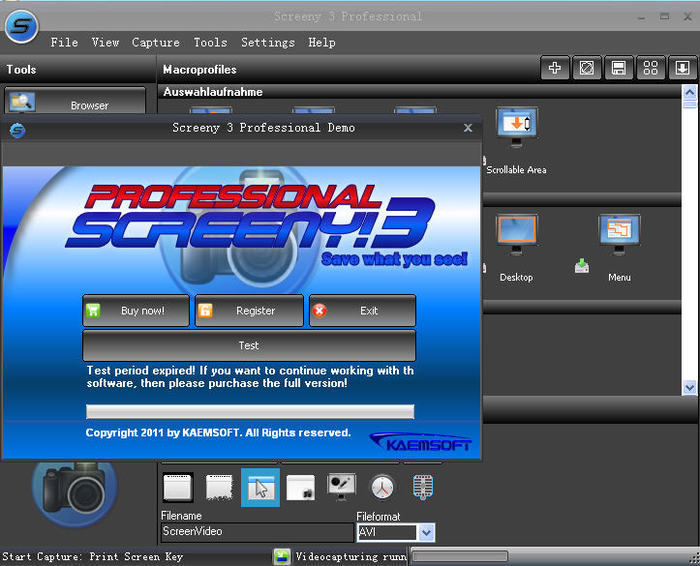Select the Scrollable Area capture profile icon
This screenshot has width=700, height=566.
(x=517, y=126)
